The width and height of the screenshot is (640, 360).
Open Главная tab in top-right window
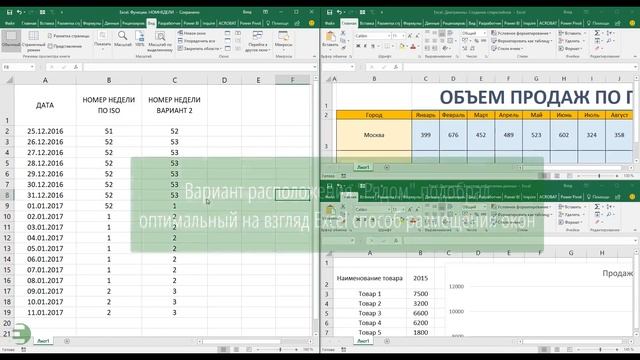pos(349,23)
